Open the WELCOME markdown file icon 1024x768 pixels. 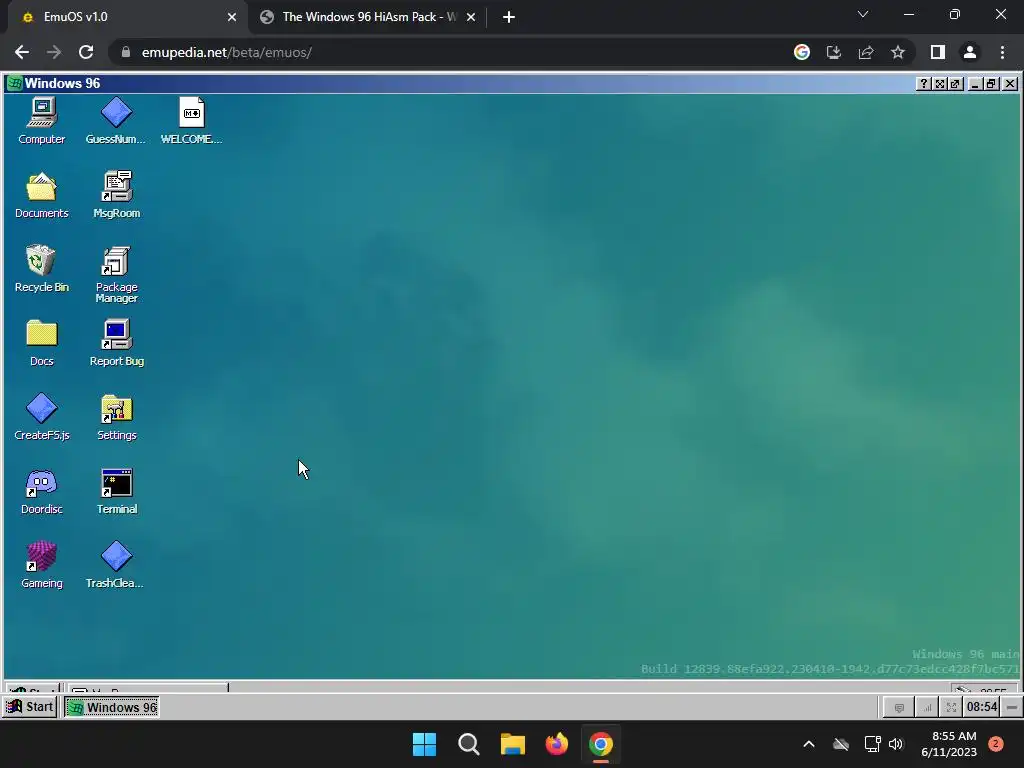[191, 121]
